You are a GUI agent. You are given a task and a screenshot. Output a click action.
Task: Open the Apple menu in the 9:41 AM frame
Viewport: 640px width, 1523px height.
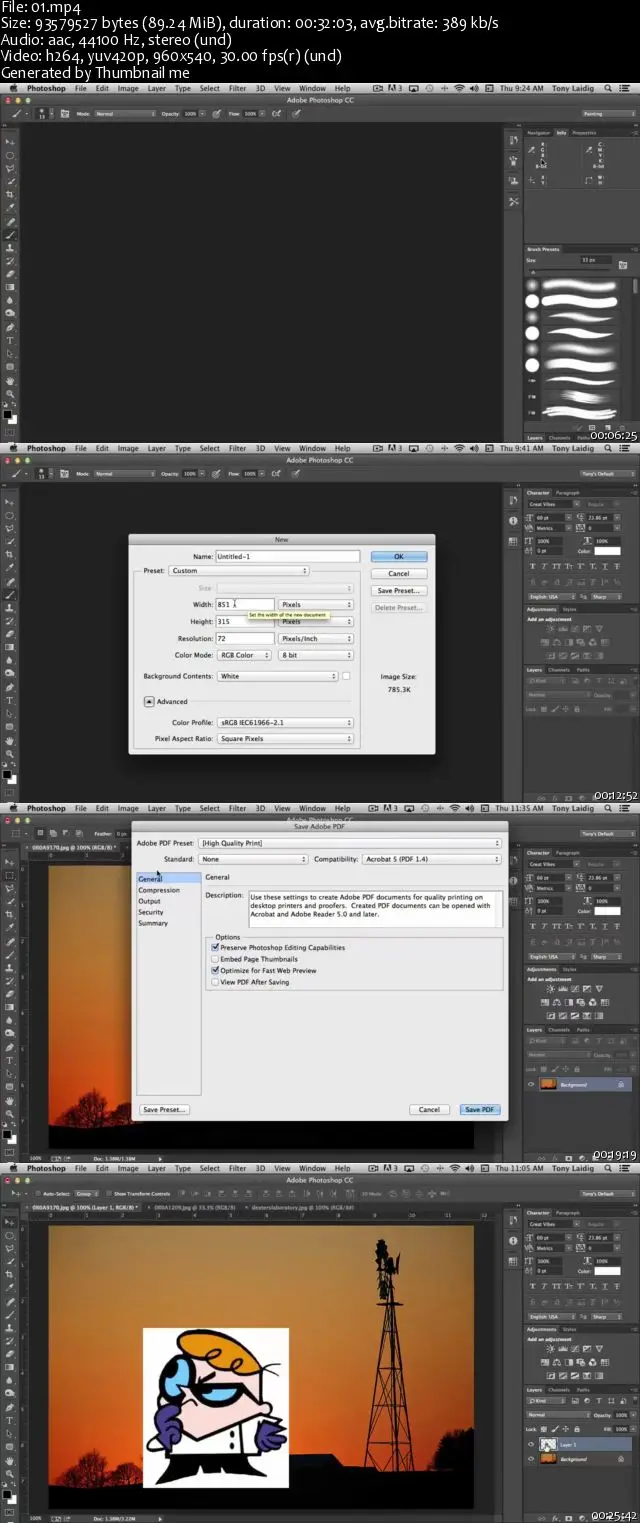tap(11, 448)
